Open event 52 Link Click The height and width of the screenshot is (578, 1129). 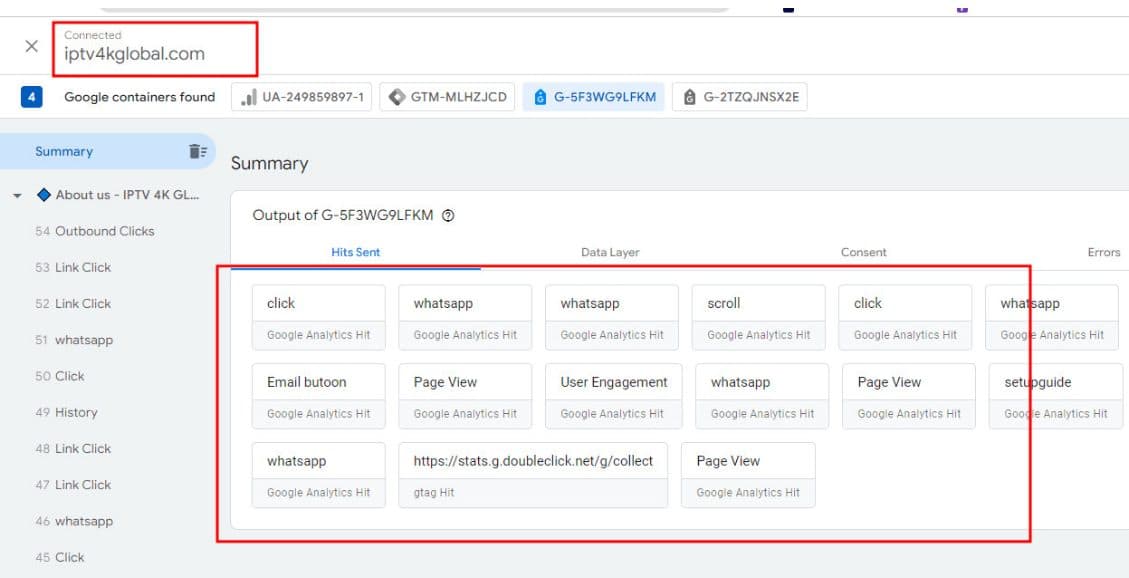(73, 304)
